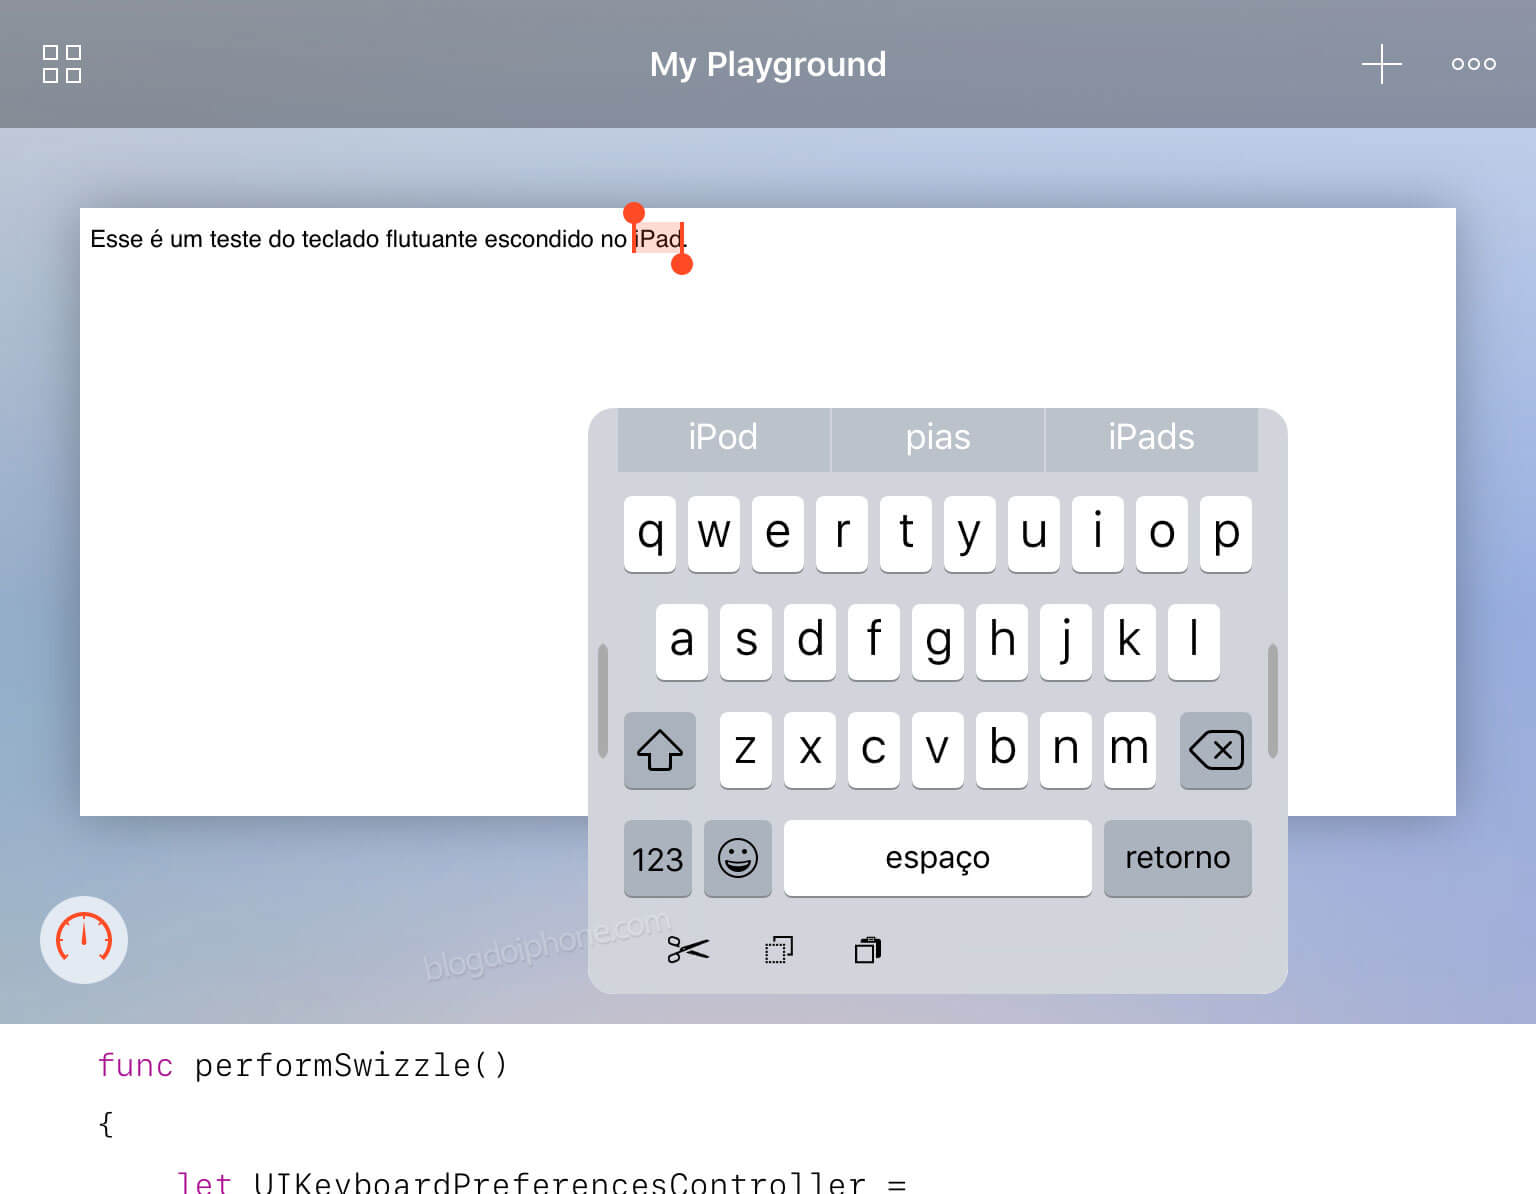Tap the q key

[x=650, y=534]
